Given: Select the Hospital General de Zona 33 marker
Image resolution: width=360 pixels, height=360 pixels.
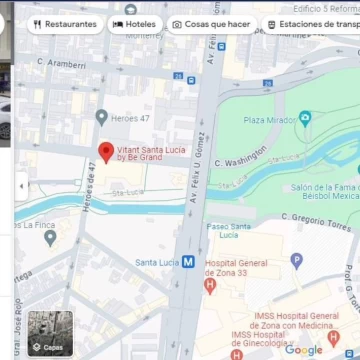Looking at the screenshot, I should [210, 286].
